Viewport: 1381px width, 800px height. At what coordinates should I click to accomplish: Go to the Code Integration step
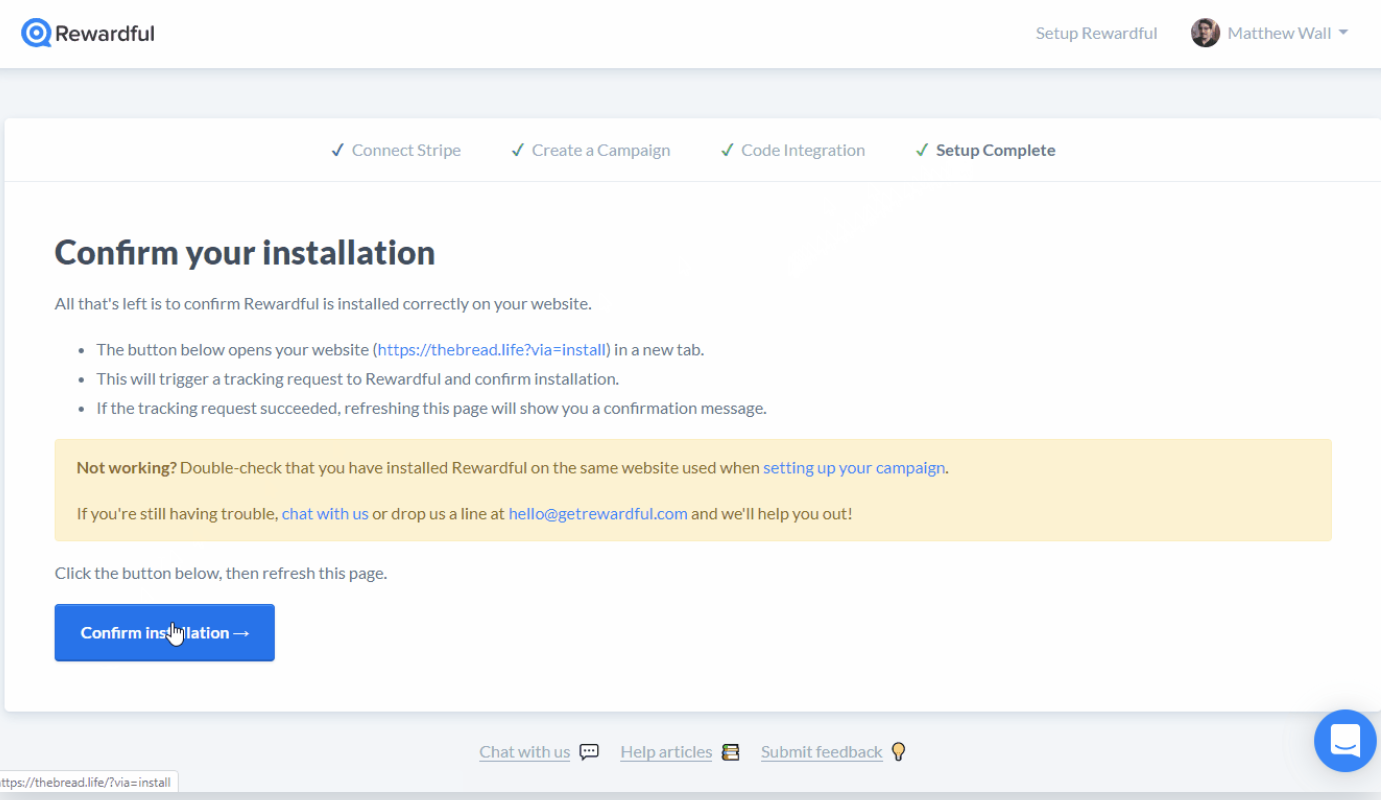793,150
